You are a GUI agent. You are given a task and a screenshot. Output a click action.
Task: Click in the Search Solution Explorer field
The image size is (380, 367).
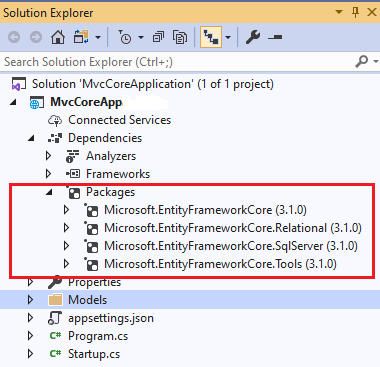click(x=177, y=62)
